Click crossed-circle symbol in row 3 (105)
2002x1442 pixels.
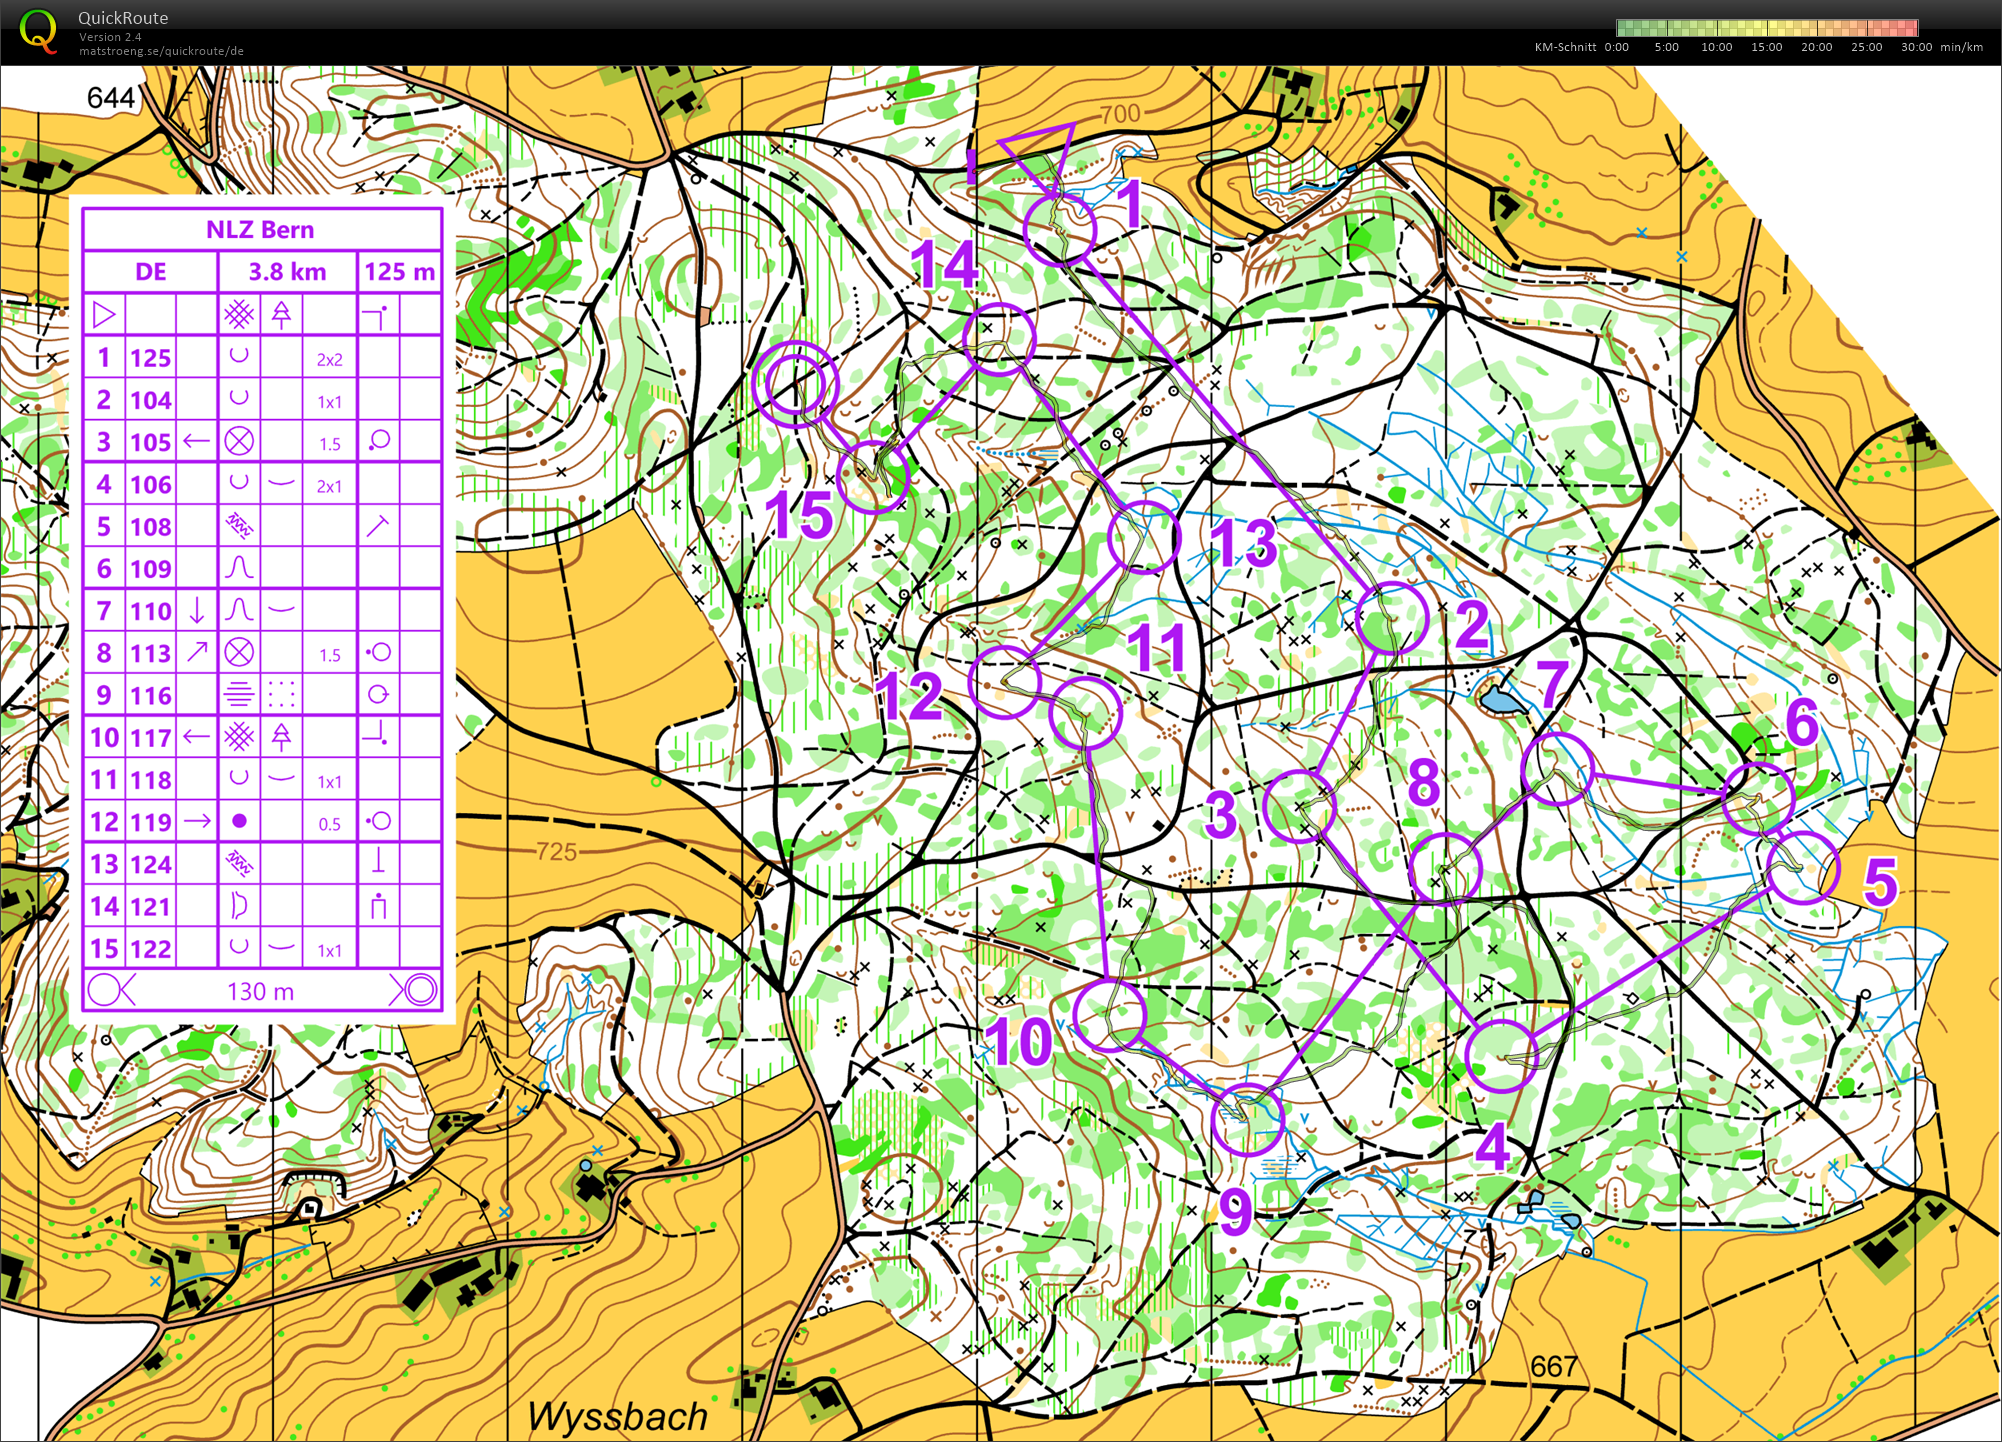click(x=238, y=441)
